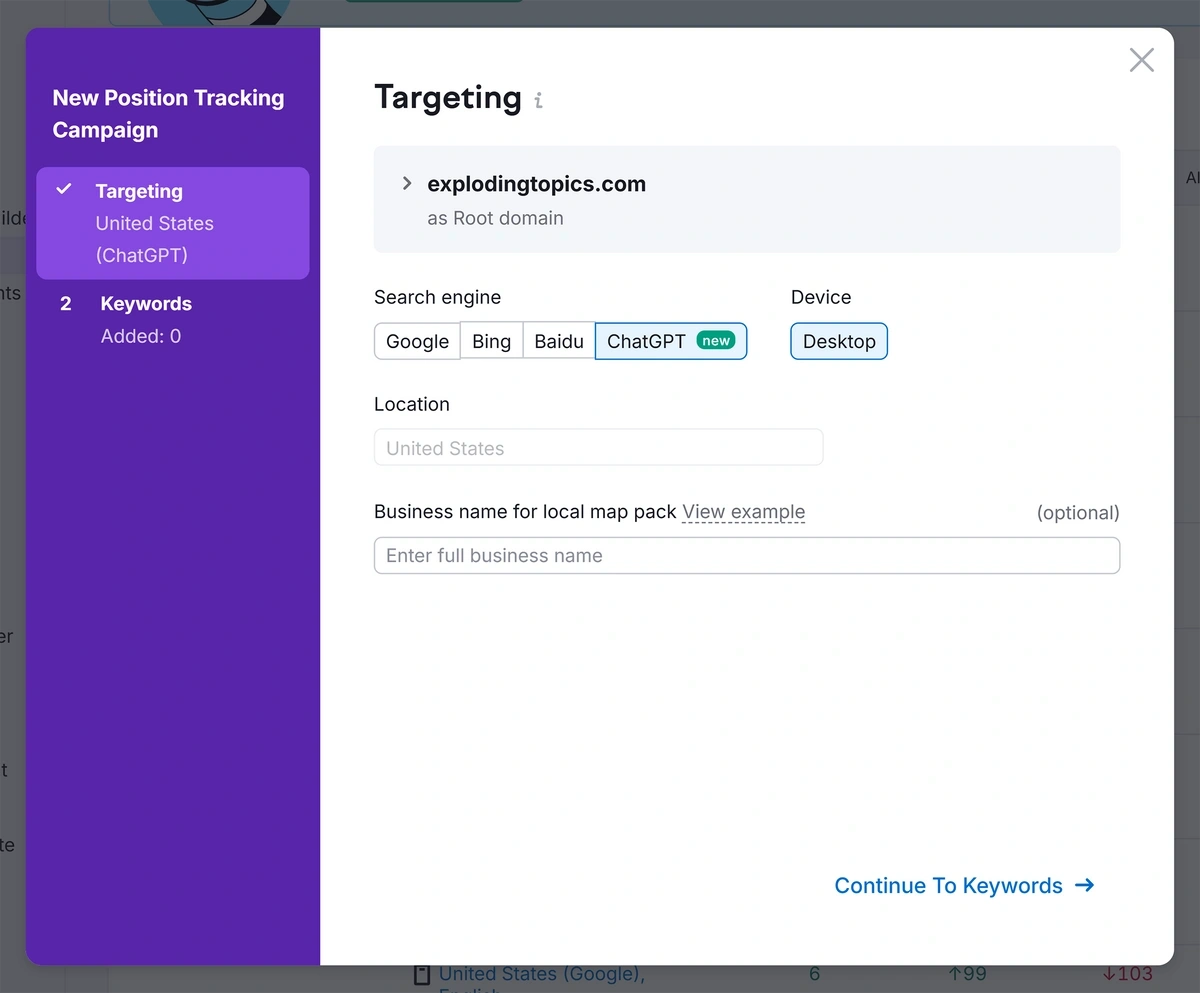Expand the explodingtopics.com domain chevron

(x=407, y=183)
